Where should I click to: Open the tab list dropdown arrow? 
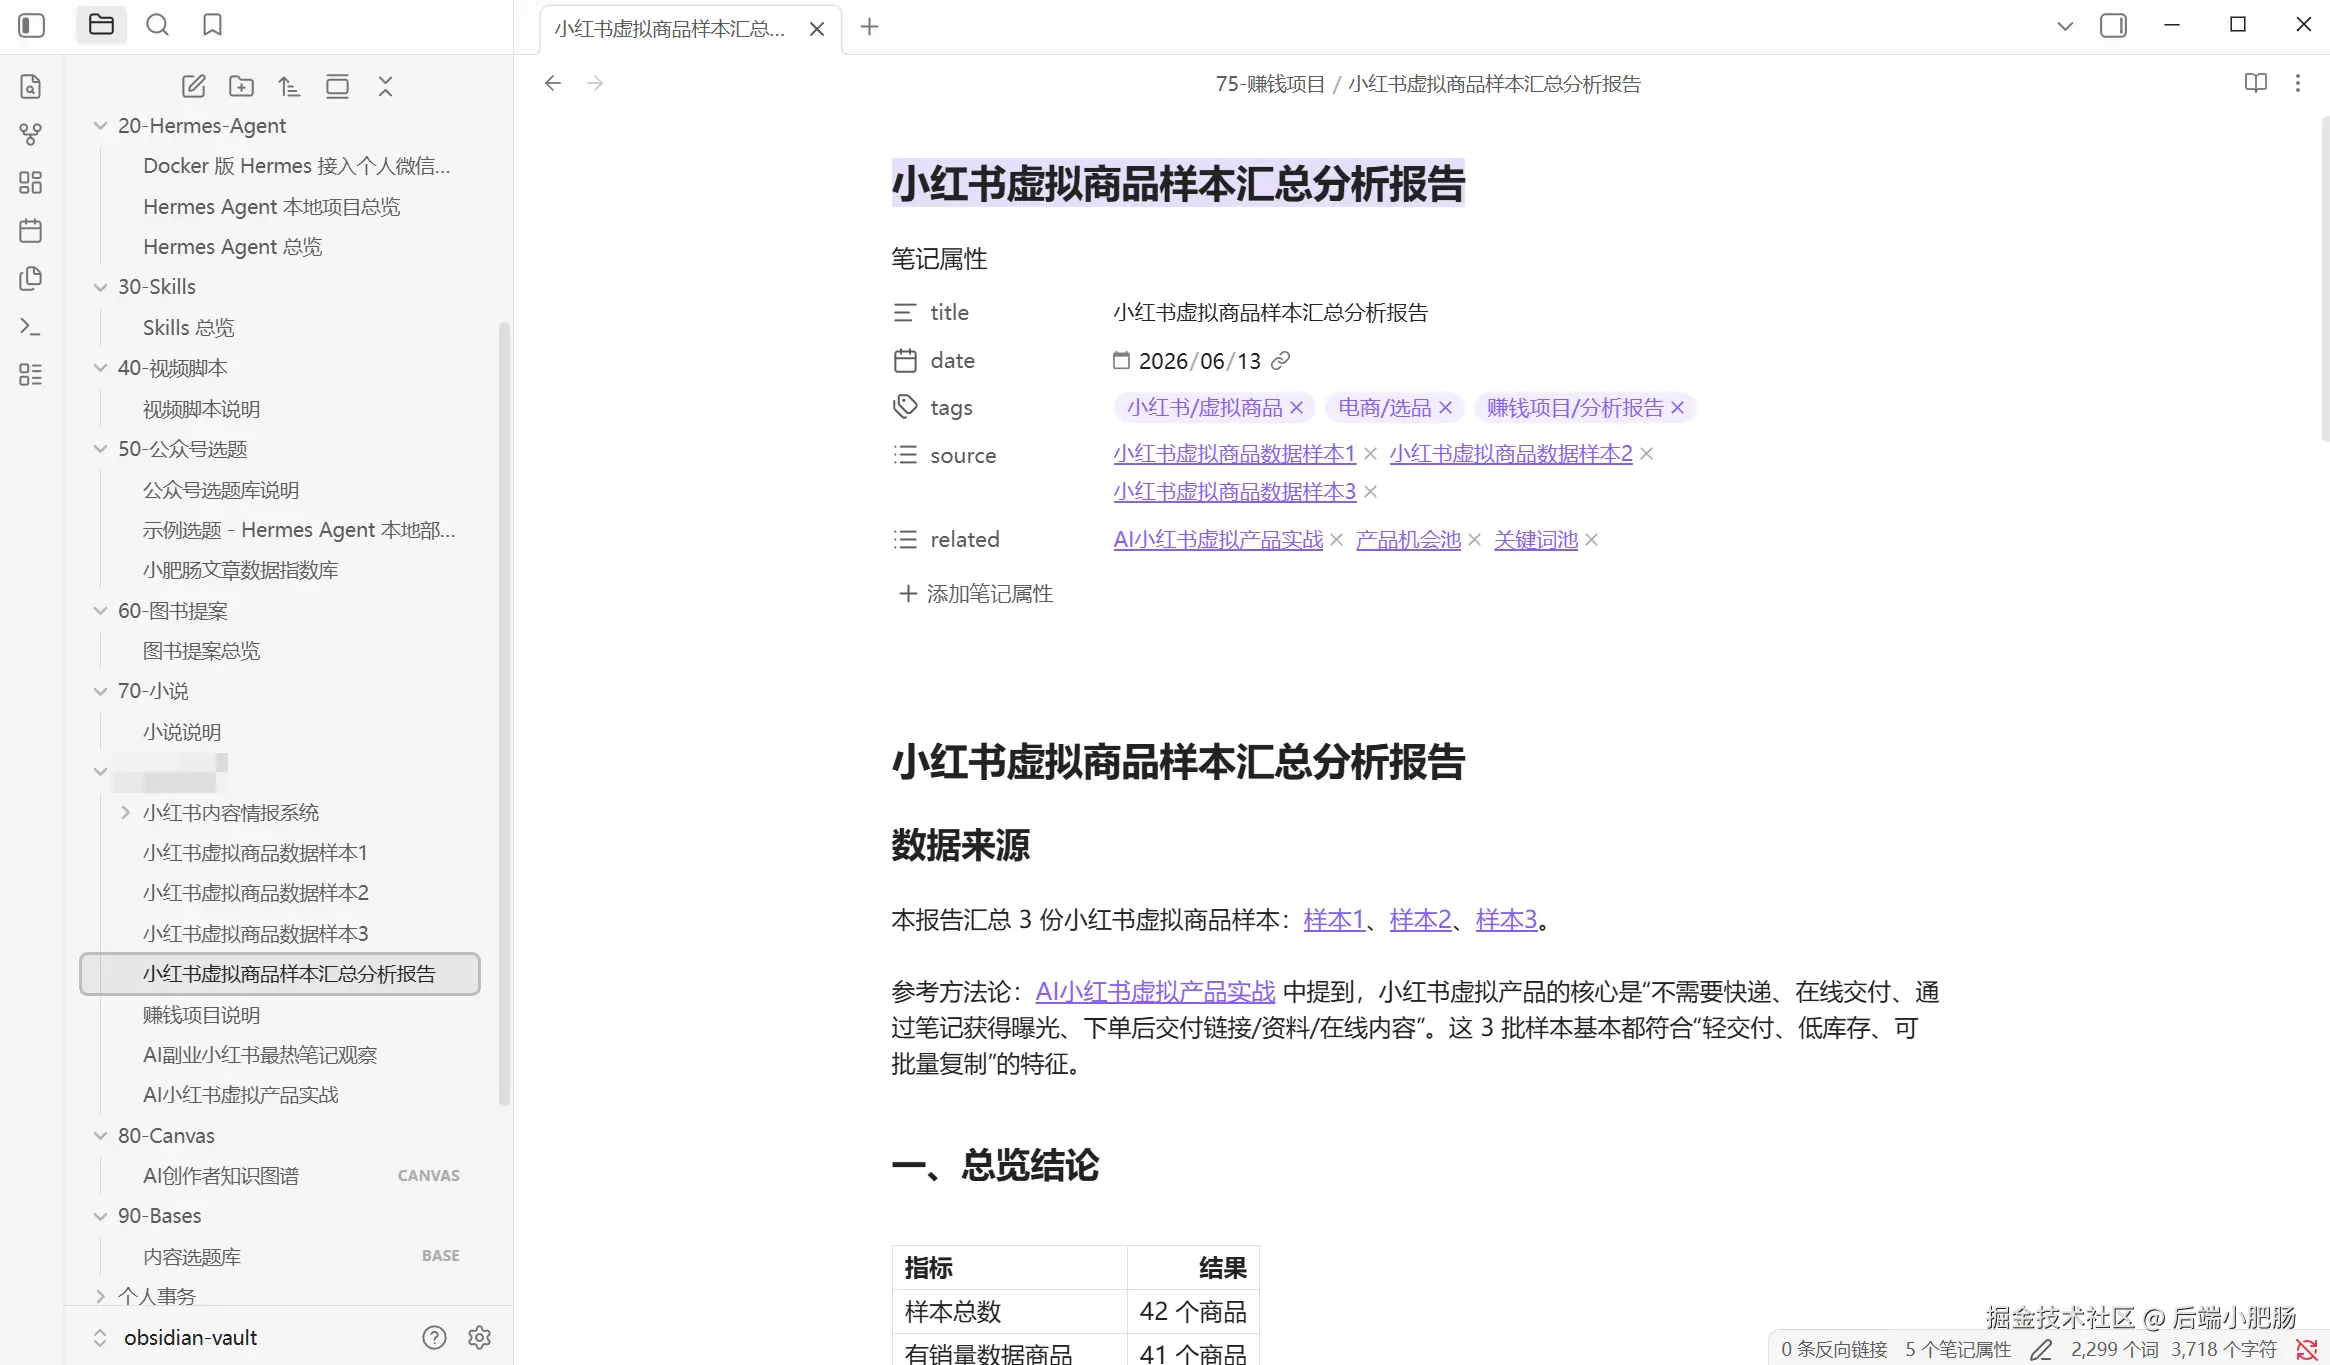[x=2065, y=26]
